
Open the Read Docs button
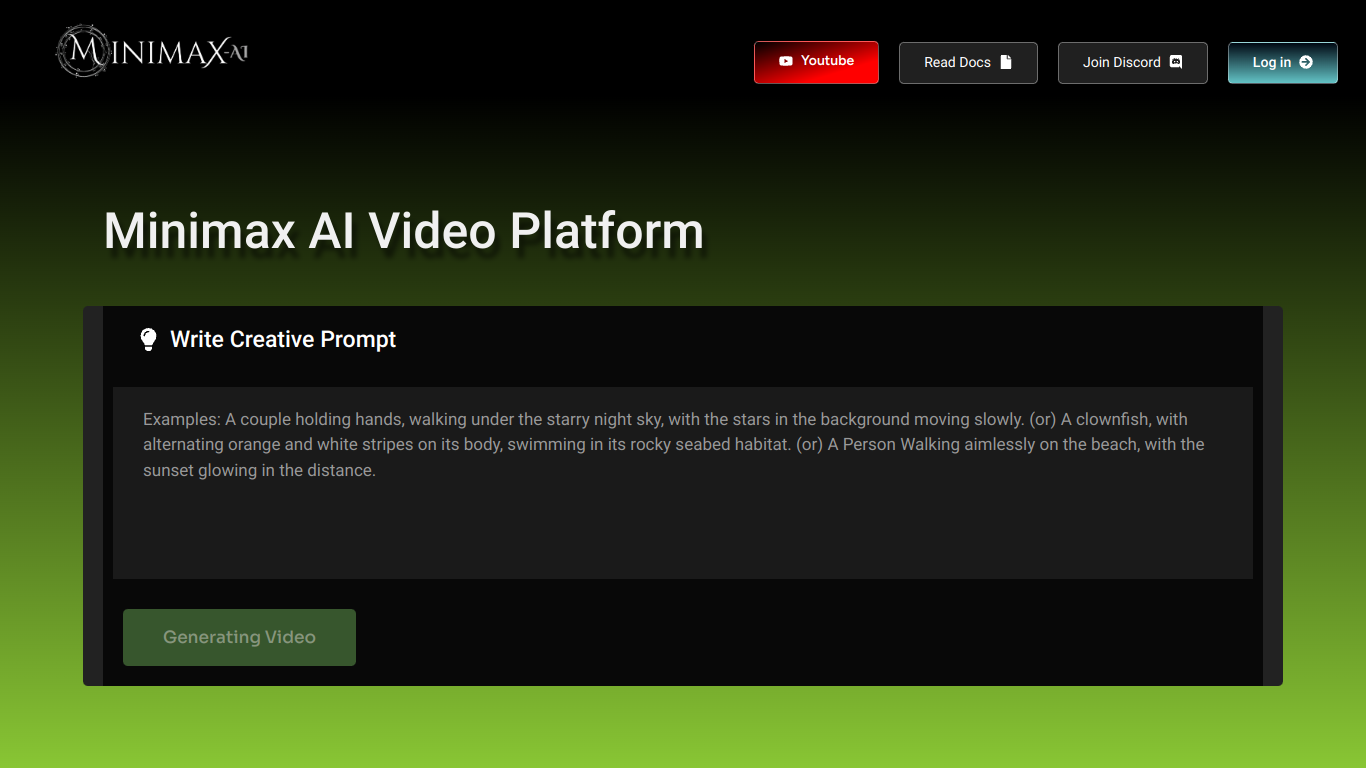tap(968, 63)
